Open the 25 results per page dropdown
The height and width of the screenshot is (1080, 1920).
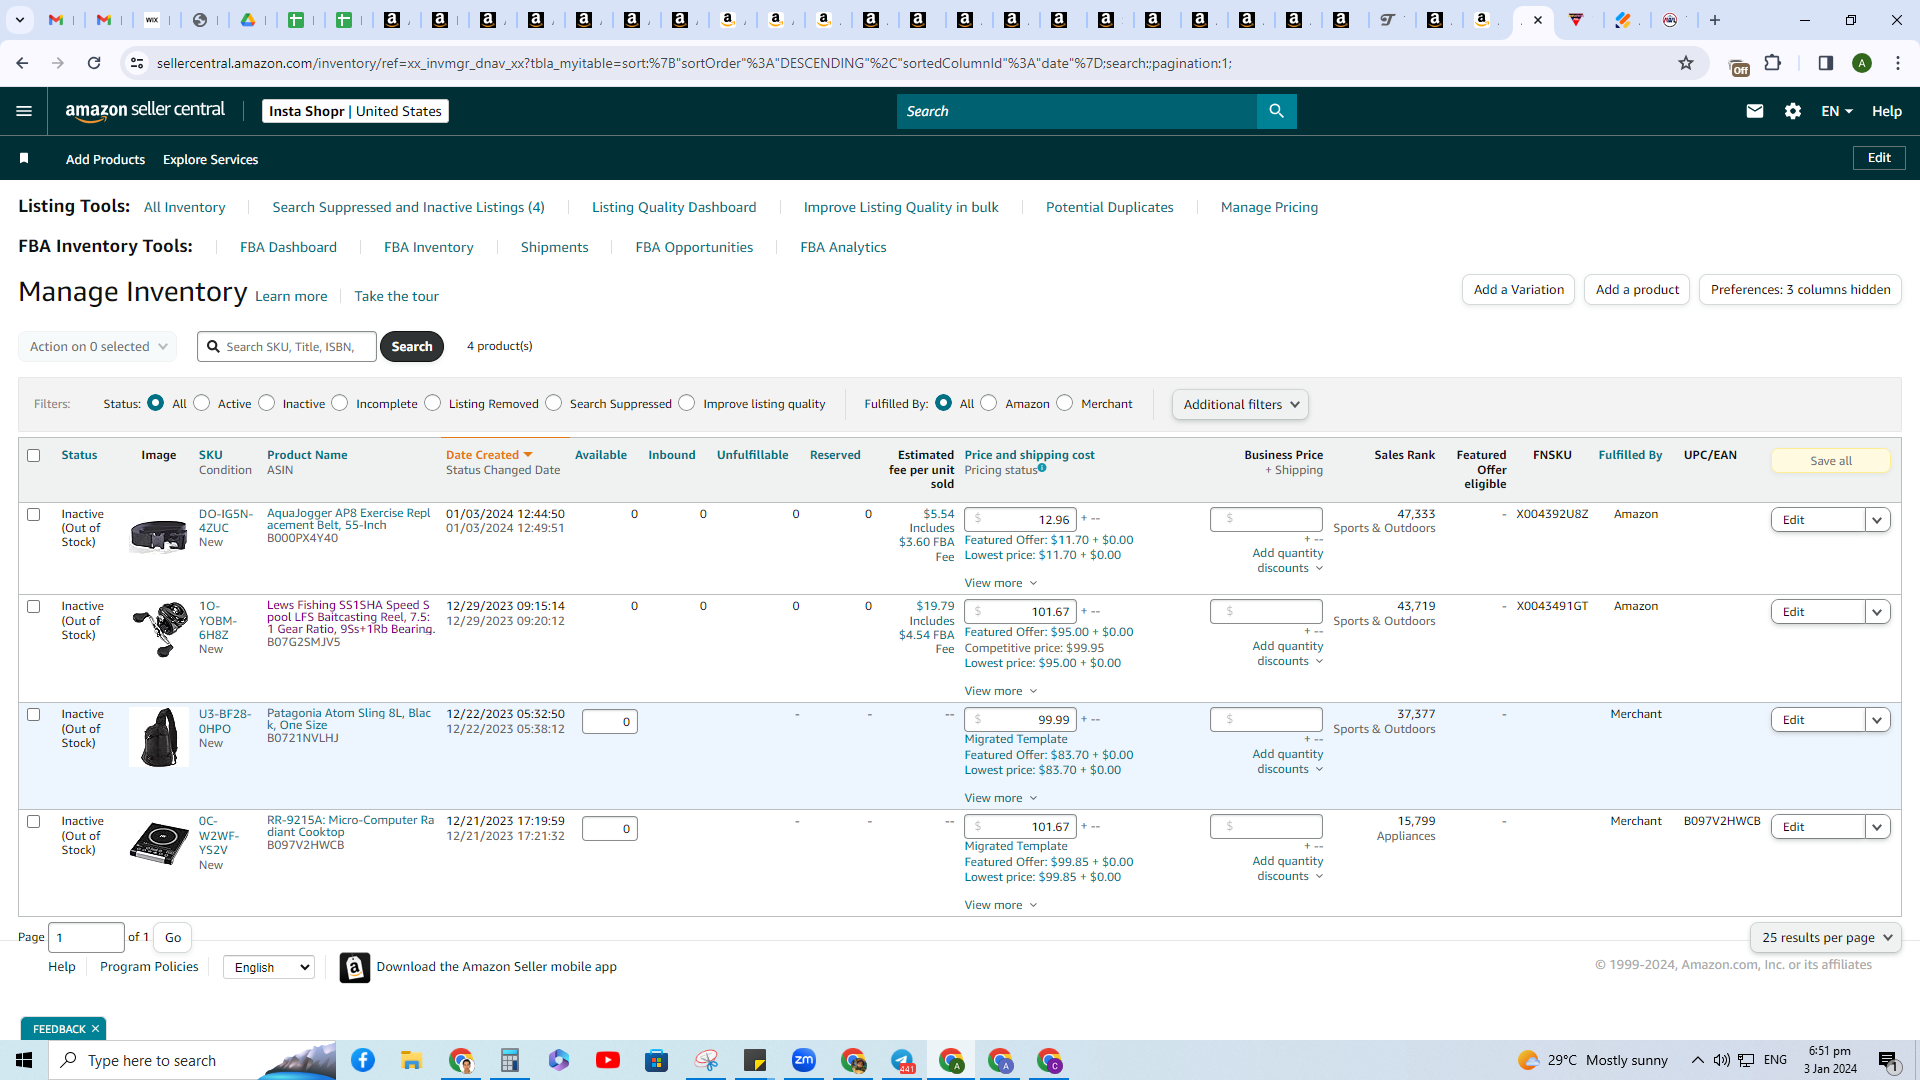coord(1826,937)
